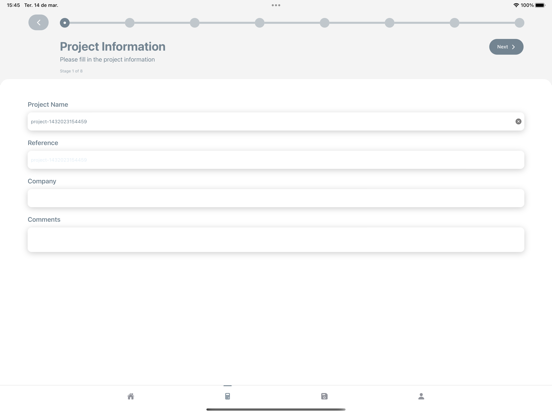Focus the Reference input field

tap(276, 160)
